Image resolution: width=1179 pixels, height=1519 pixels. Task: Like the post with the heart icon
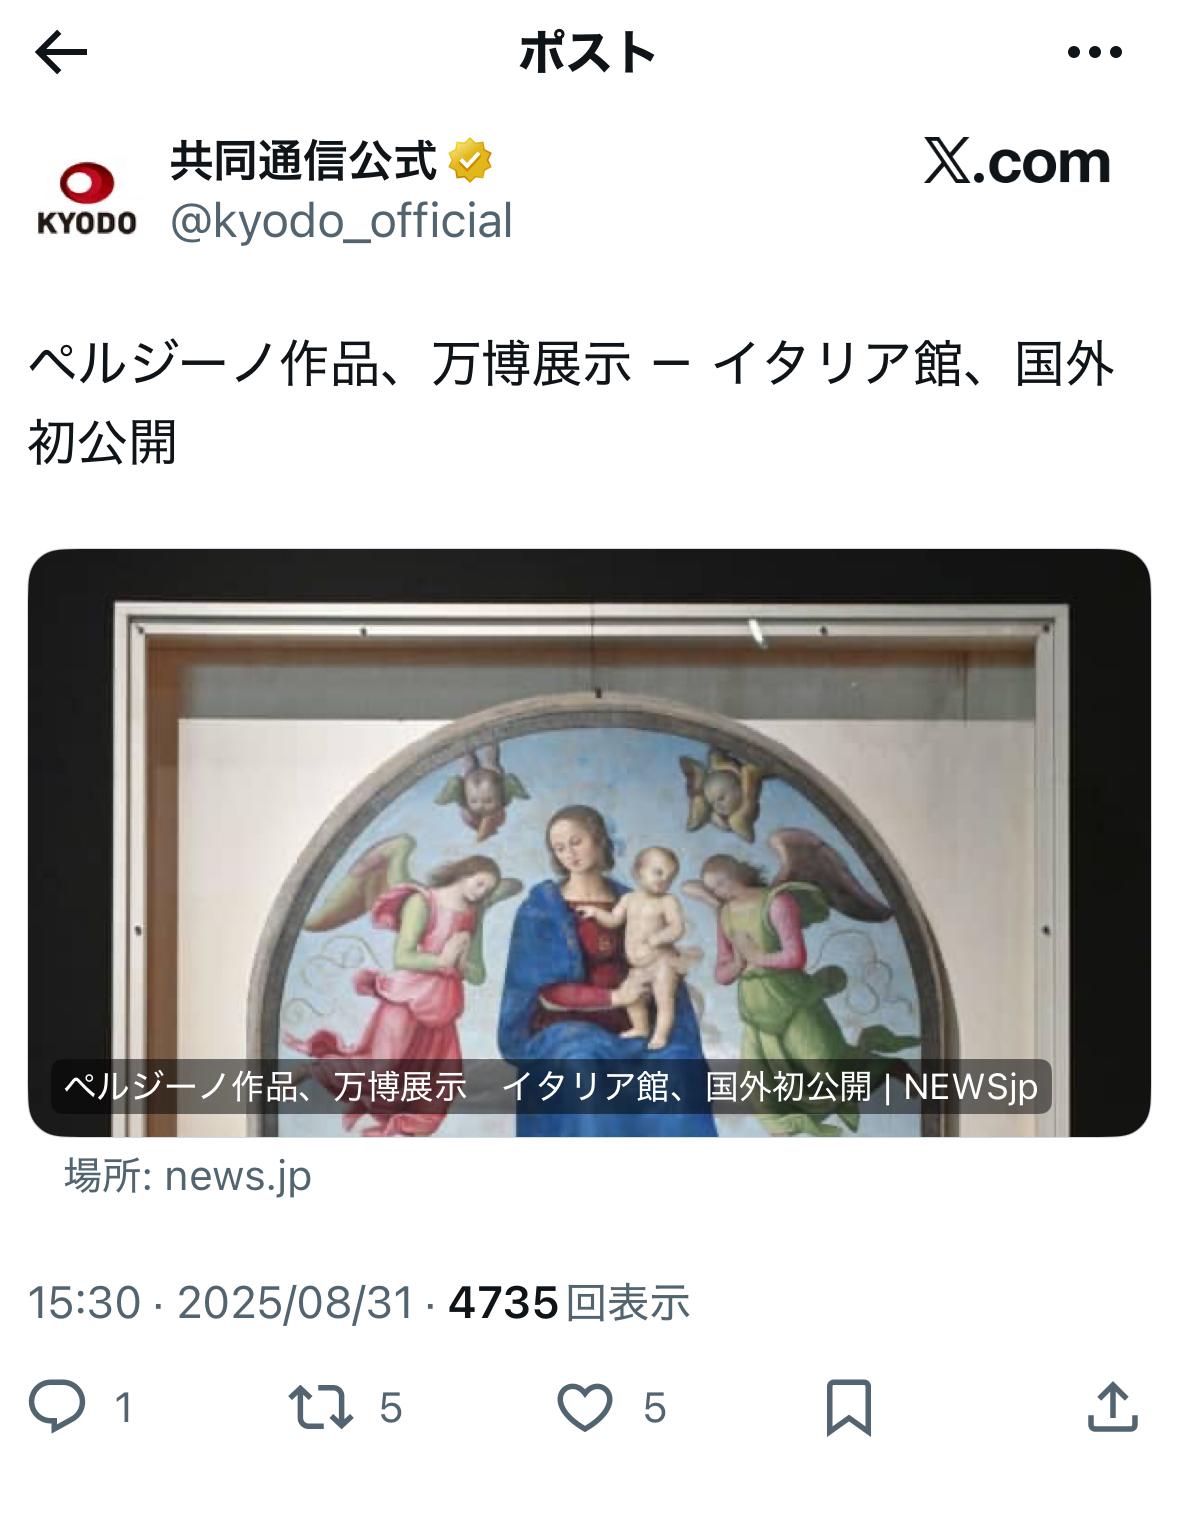pyautogui.click(x=584, y=1407)
